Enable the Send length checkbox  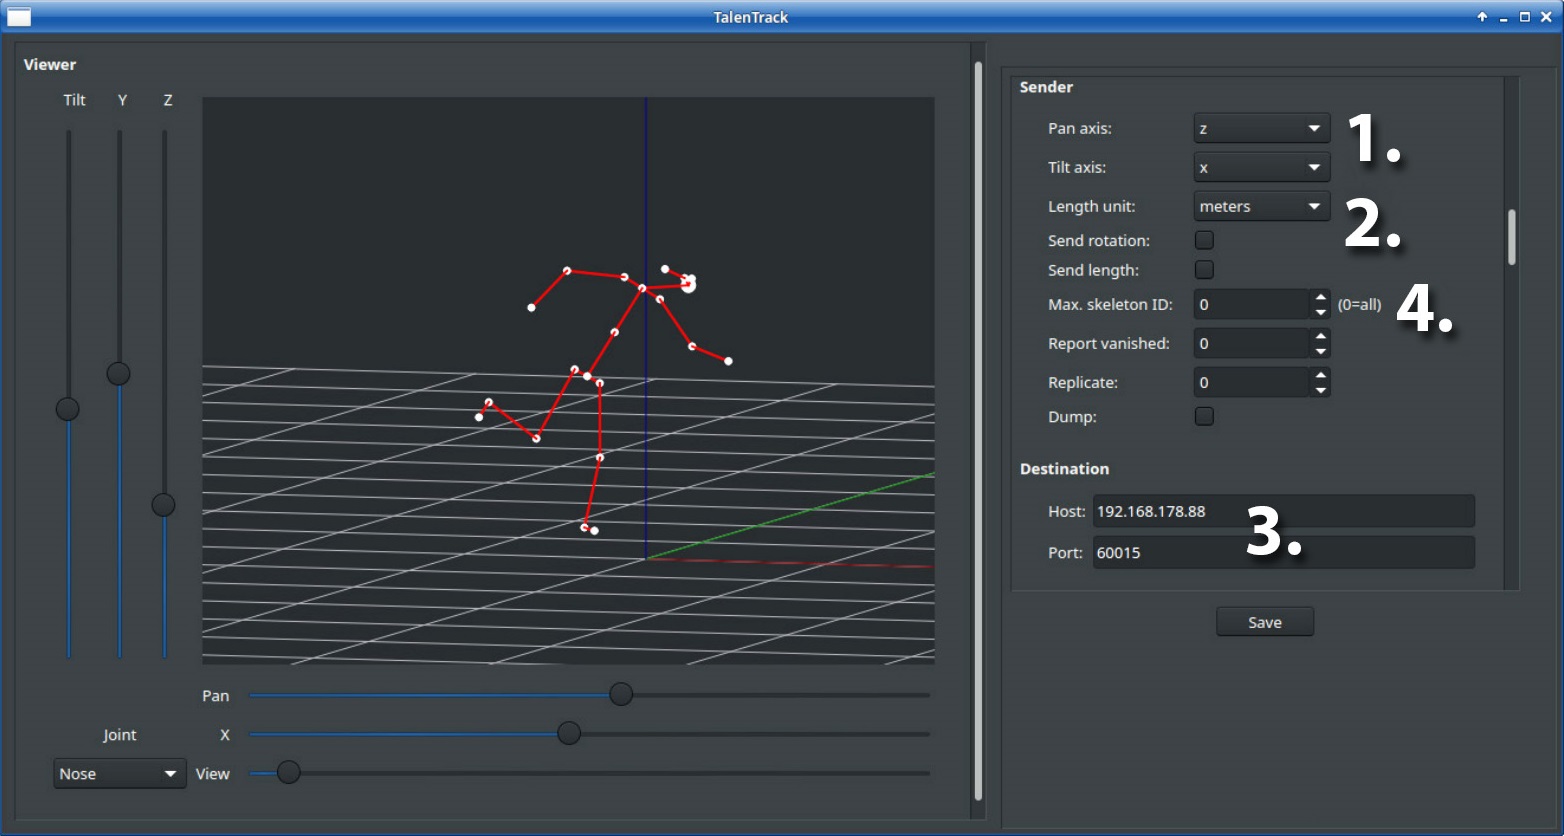(x=1204, y=270)
